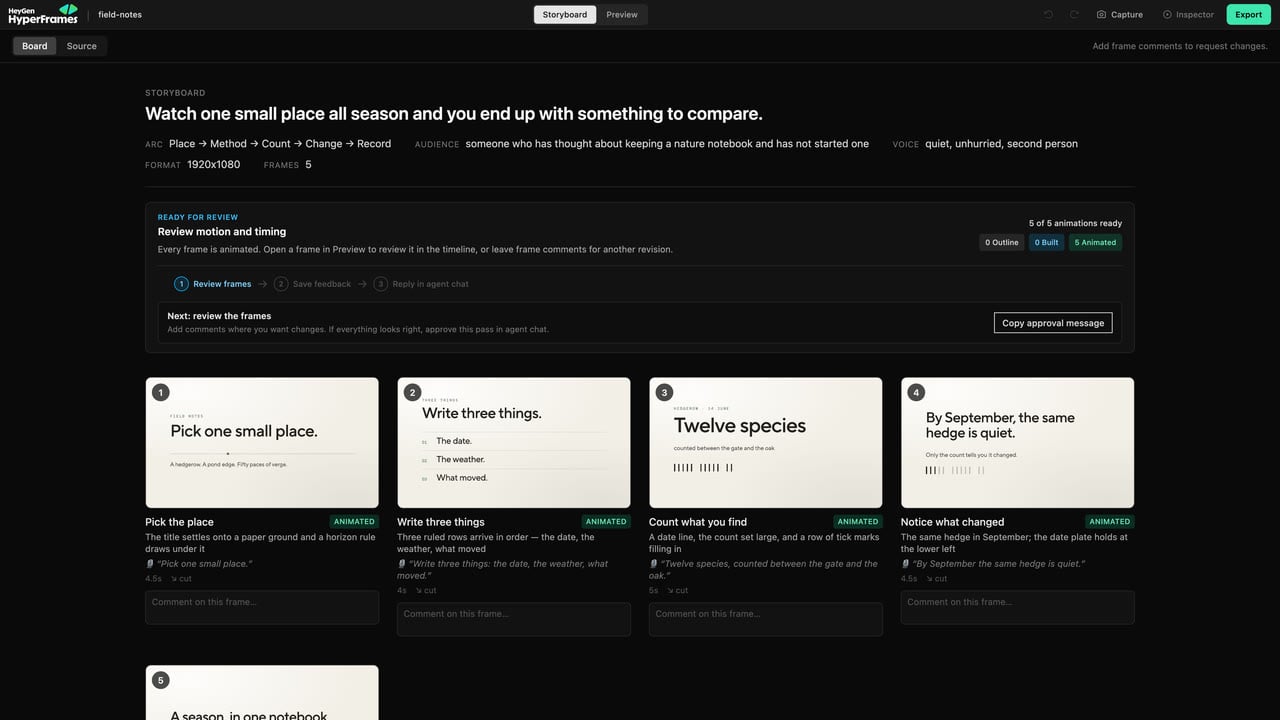Click the voice value quiet, unhurried, second person

pos(1001,144)
